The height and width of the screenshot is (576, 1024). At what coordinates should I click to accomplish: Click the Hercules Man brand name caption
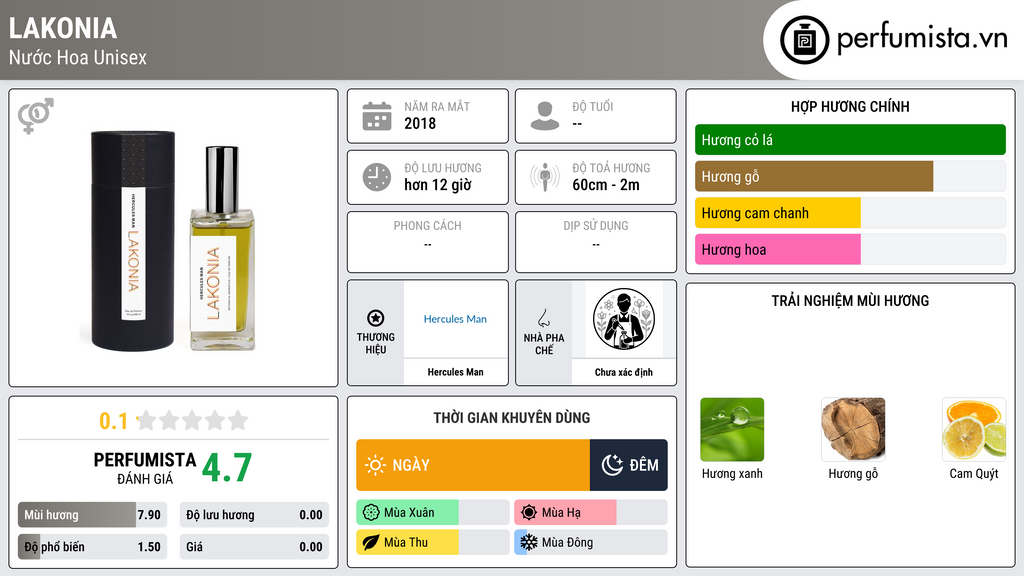pyautogui.click(x=455, y=372)
